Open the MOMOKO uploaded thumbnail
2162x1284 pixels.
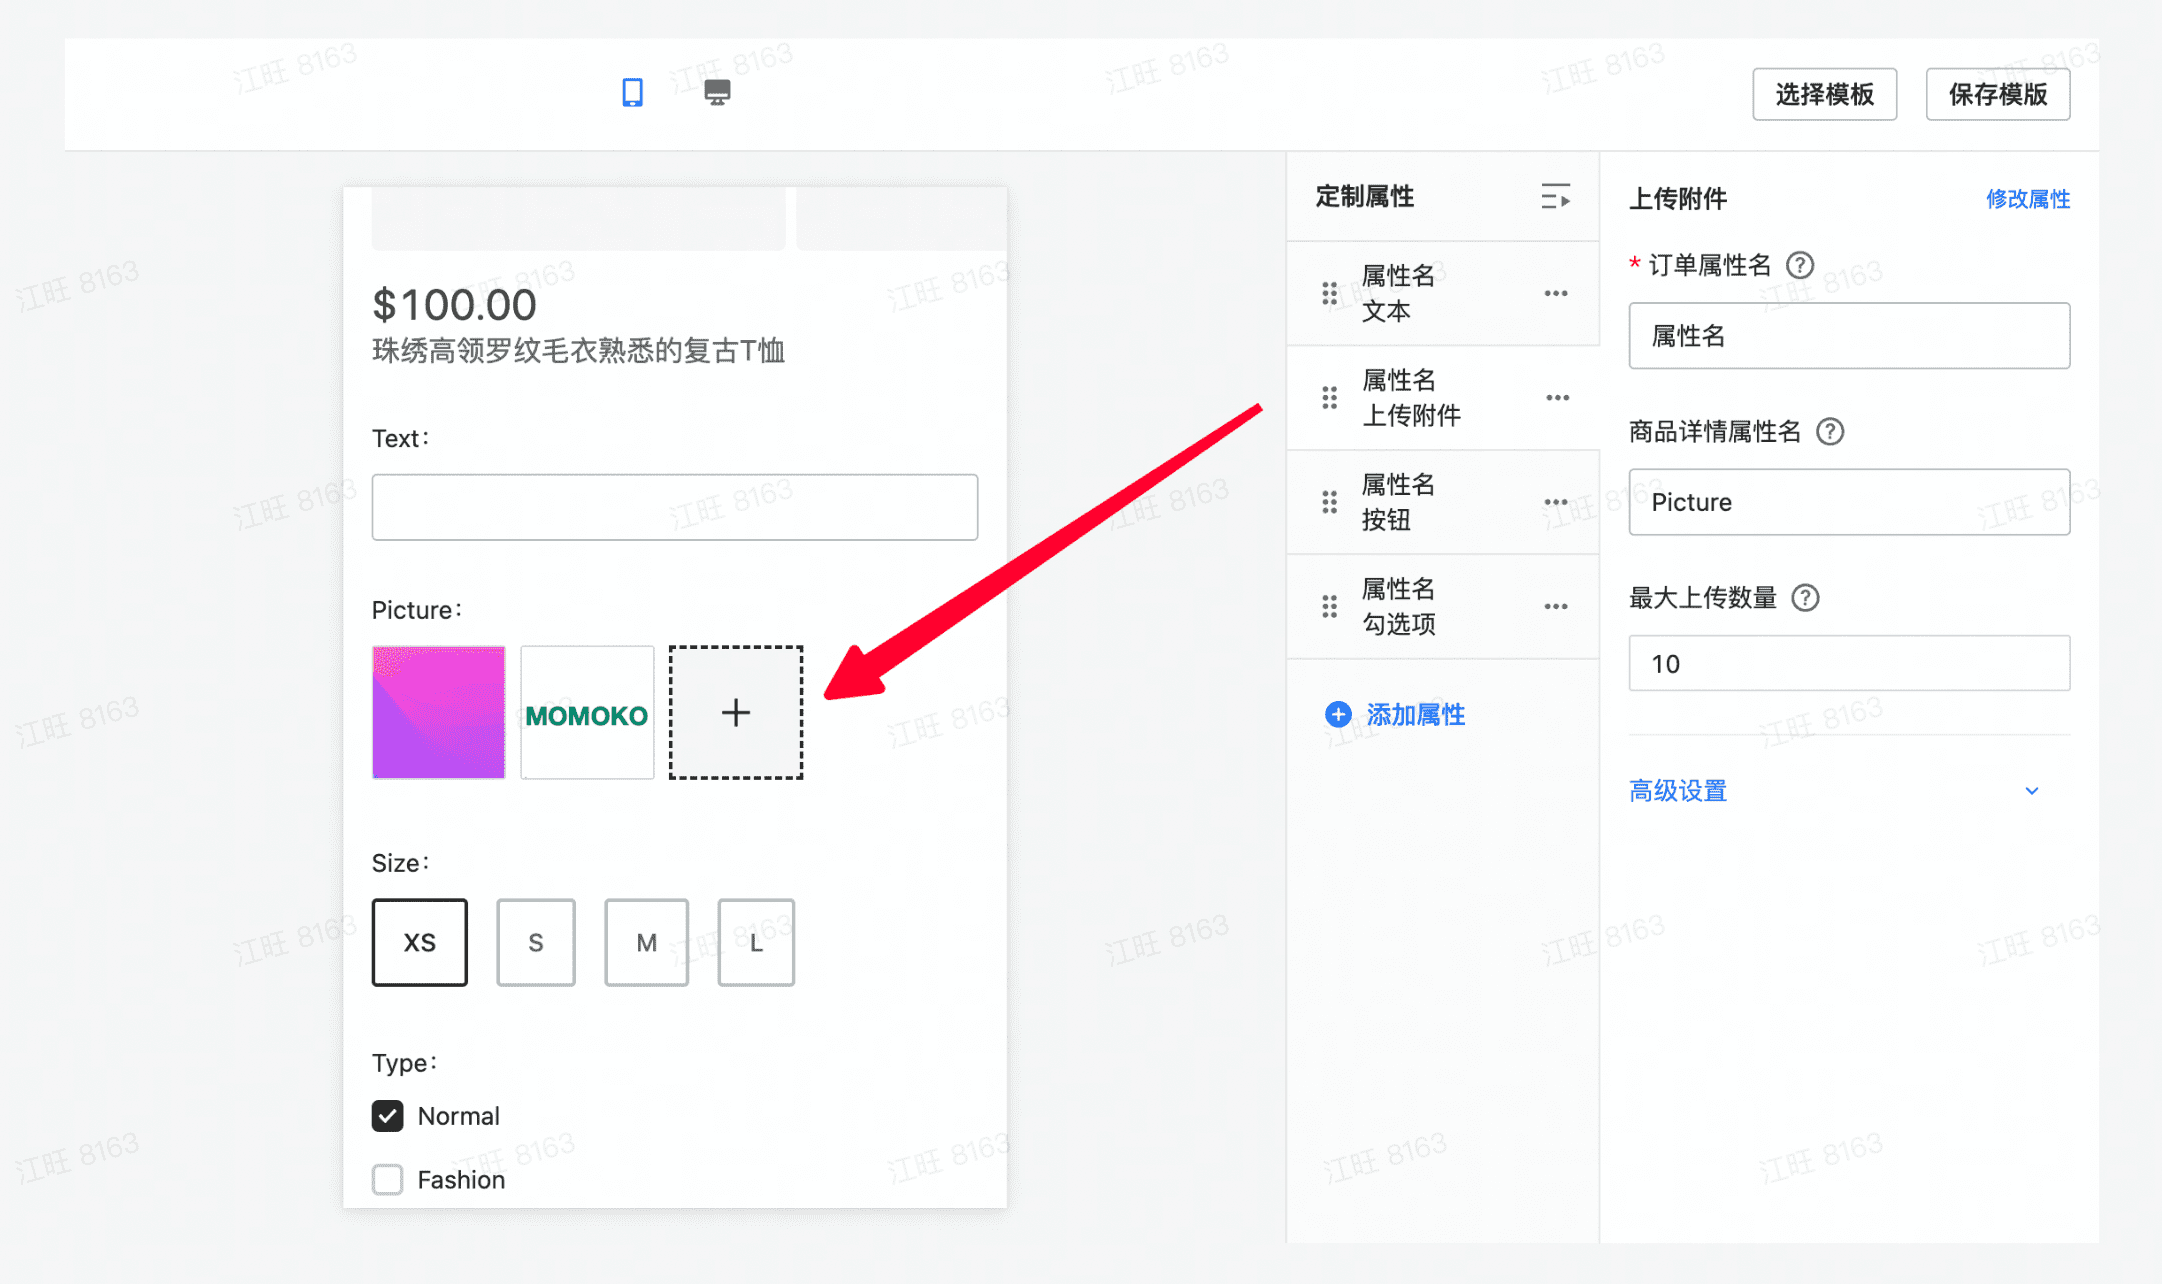coord(587,712)
